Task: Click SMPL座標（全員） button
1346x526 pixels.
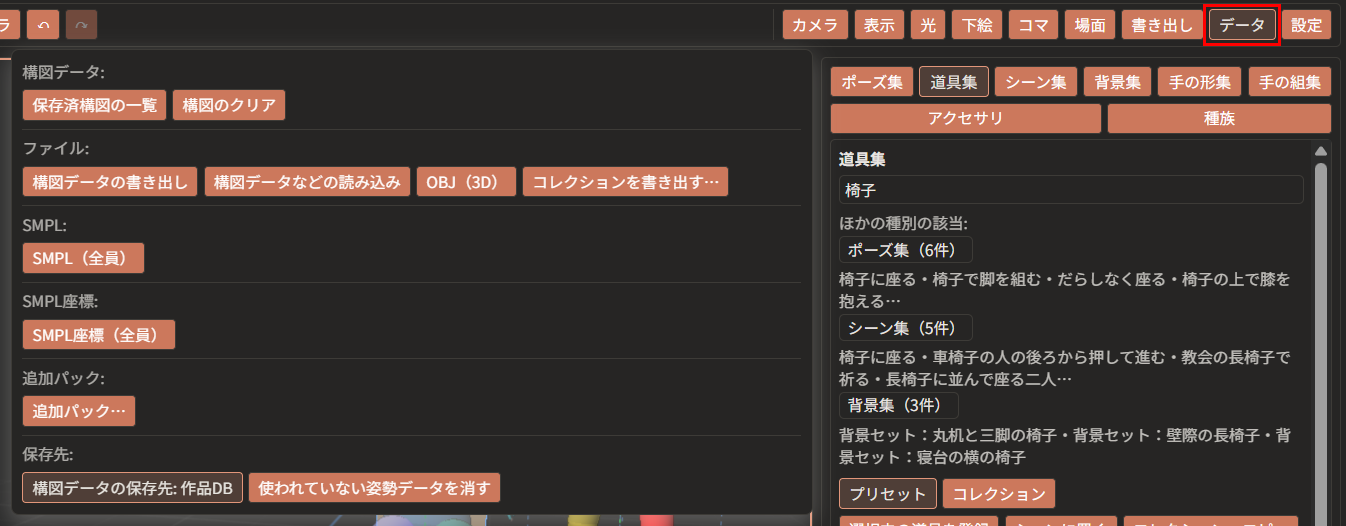Action: pos(99,334)
